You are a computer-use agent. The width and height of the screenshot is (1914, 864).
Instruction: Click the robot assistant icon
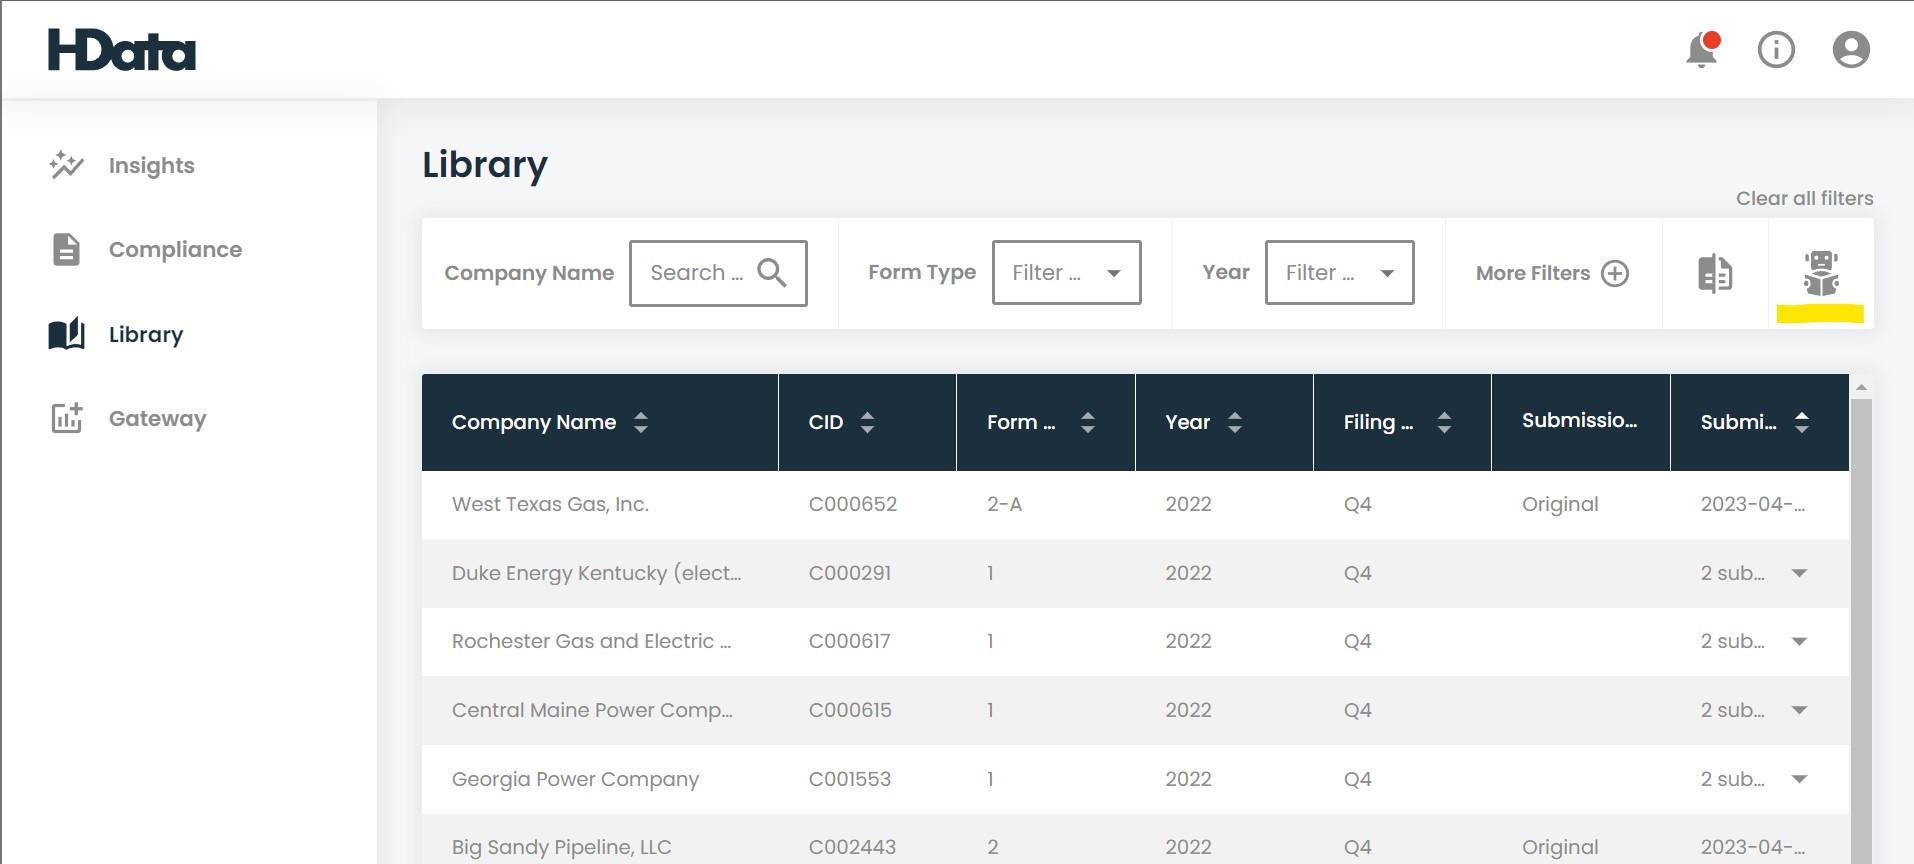tap(1821, 273)
